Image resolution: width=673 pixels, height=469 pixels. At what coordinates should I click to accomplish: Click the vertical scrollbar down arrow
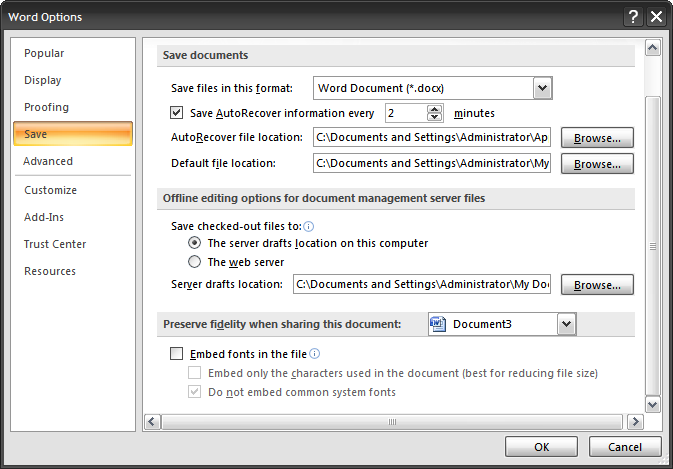tap(652, 404)
